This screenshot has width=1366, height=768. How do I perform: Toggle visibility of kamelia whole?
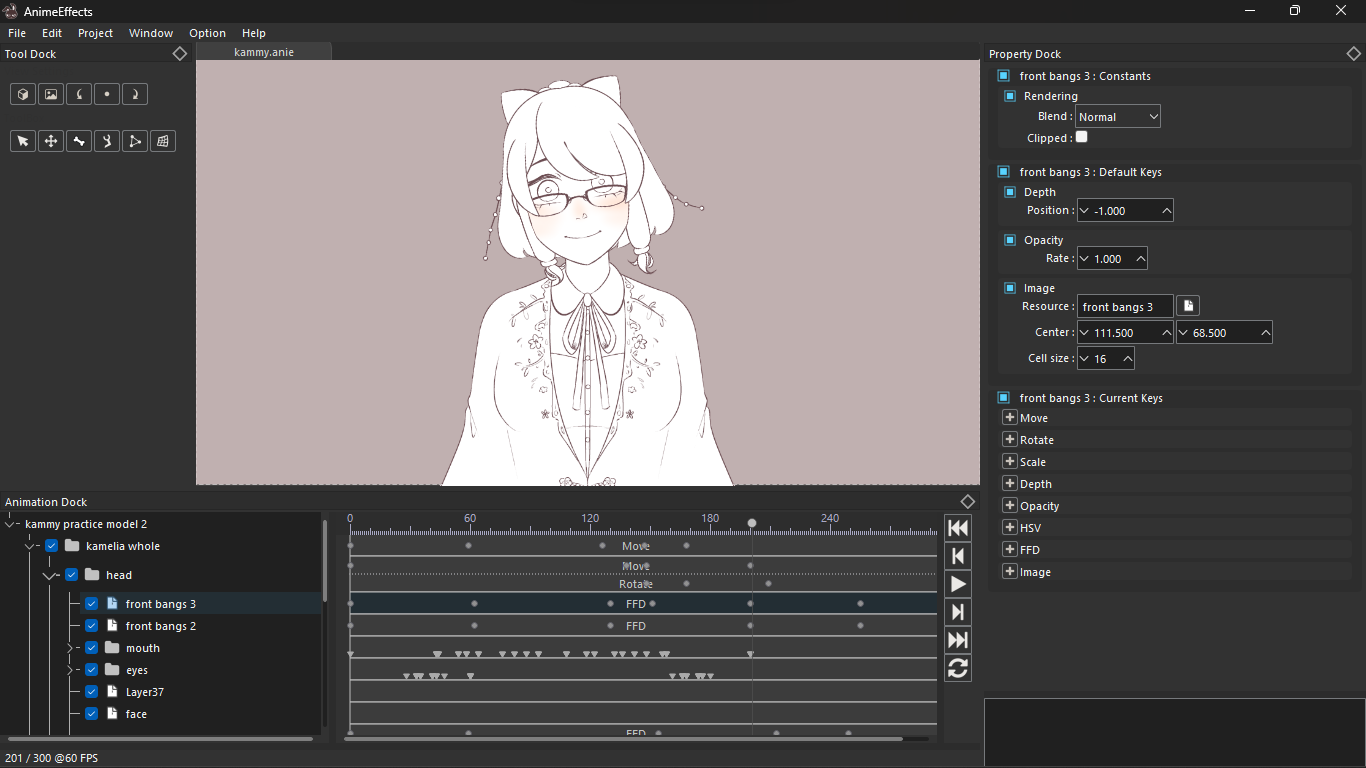click(51, 546)
